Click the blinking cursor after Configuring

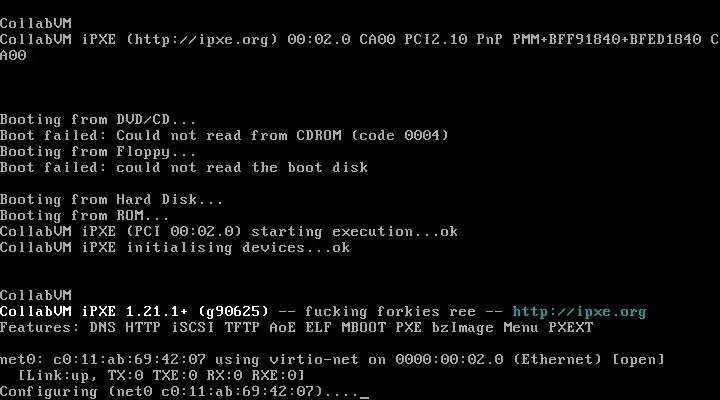pyautogui.click(x=364, y=397)
